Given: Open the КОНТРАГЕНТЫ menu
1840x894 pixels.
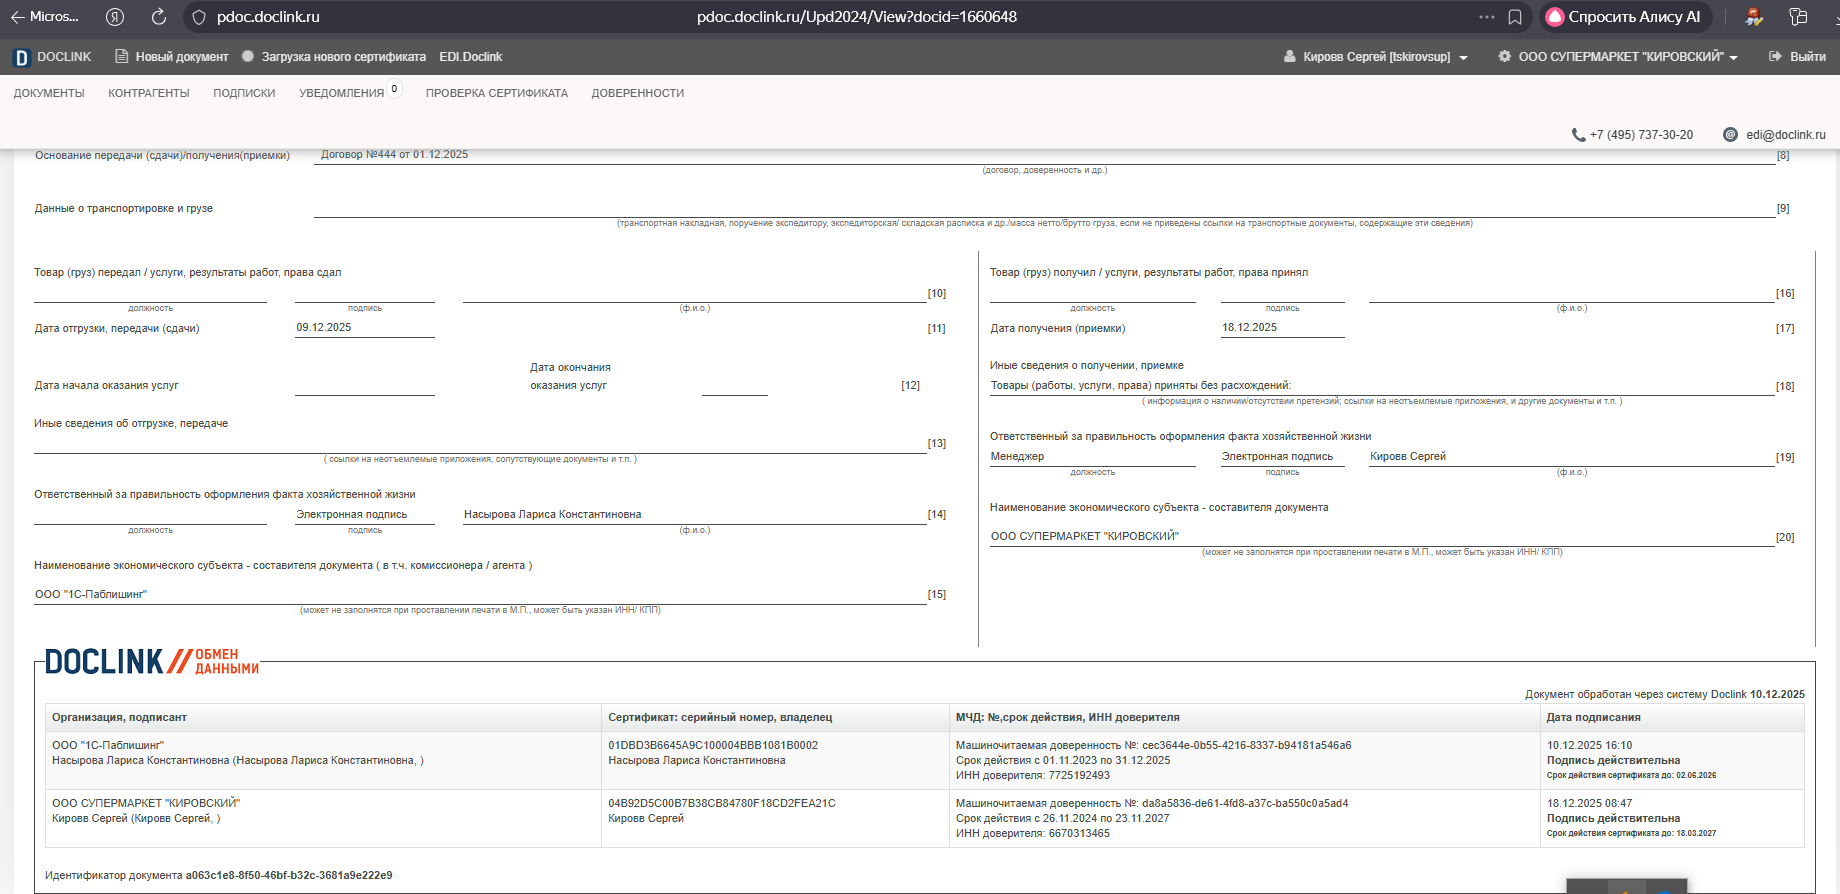Looking at the screenshot, I should tap(149, 93).
